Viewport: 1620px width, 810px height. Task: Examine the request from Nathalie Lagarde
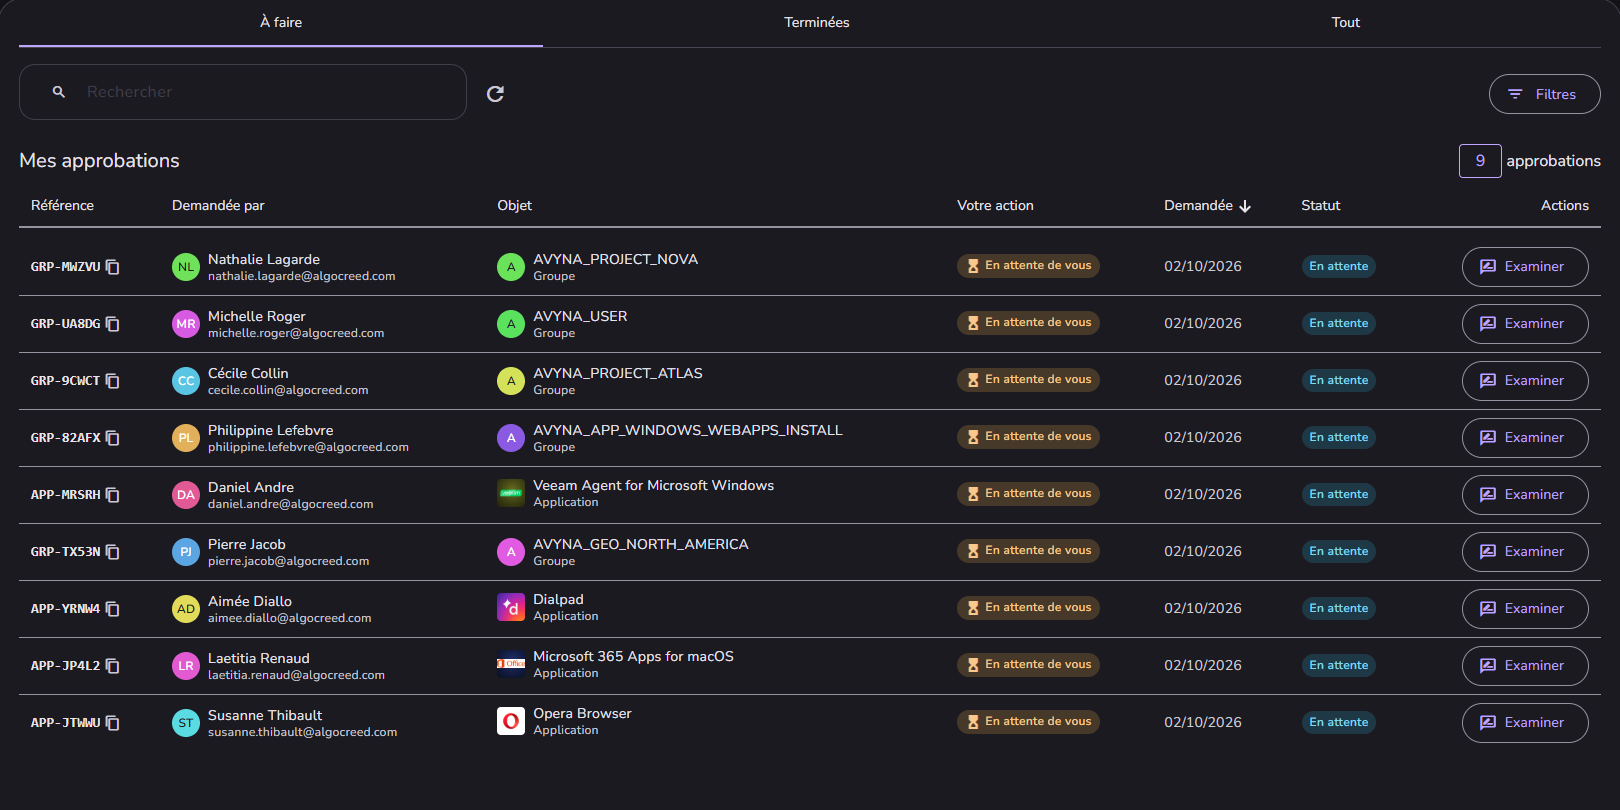pos(1525,267)
